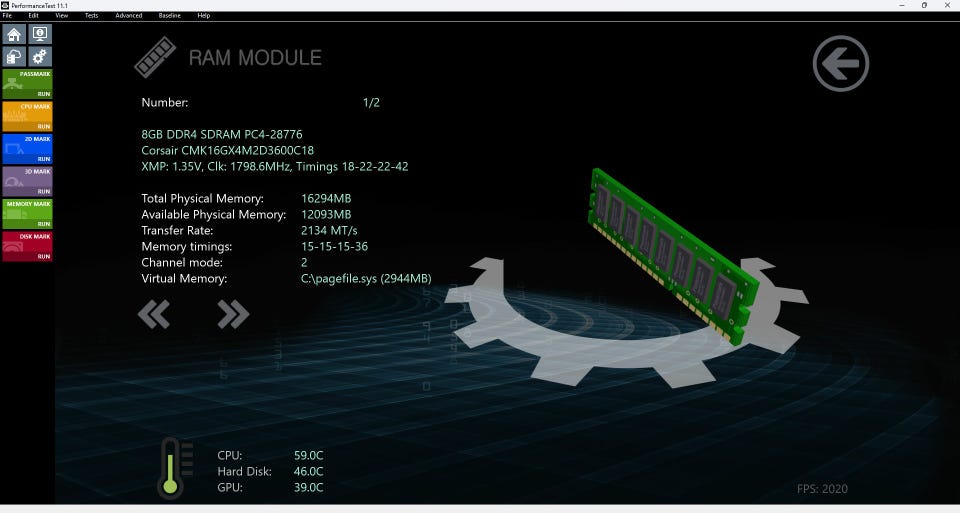Open the File menu
960x513 pixels.
pyautogui.click(x=7, y=16)
